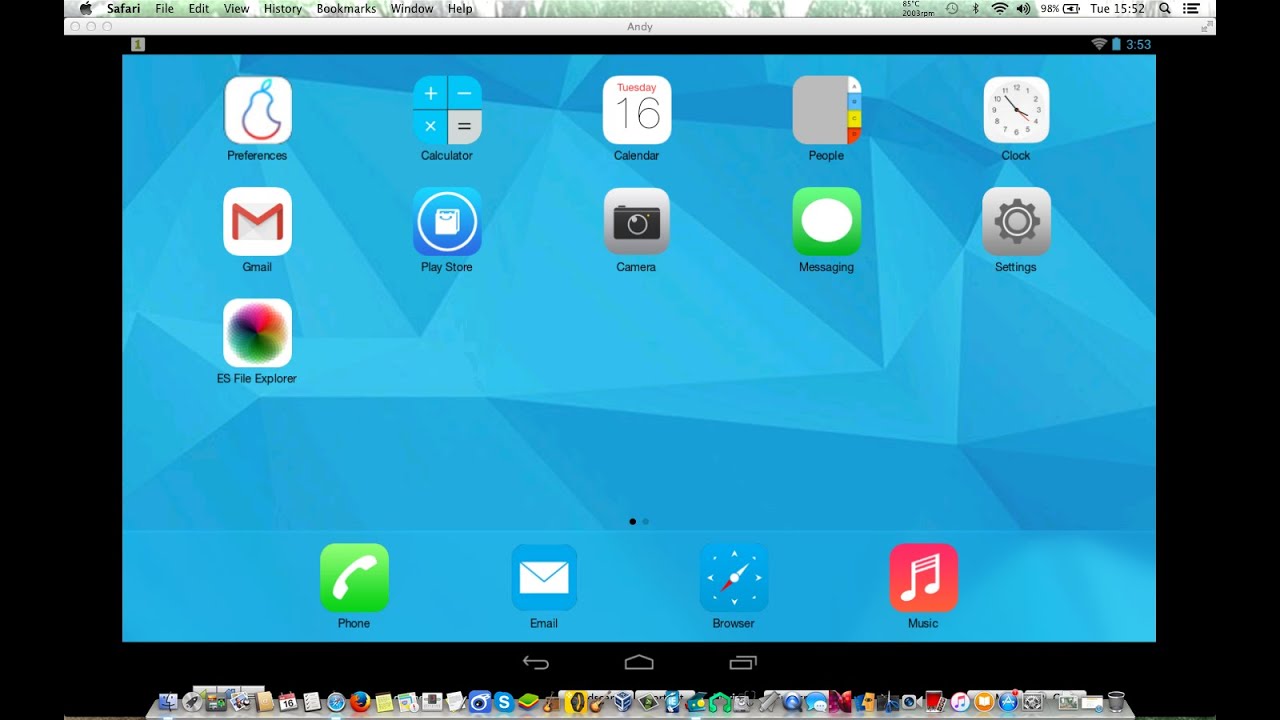Open the Preferences pear app
The image size is (1280, 720).
point(257,110)
